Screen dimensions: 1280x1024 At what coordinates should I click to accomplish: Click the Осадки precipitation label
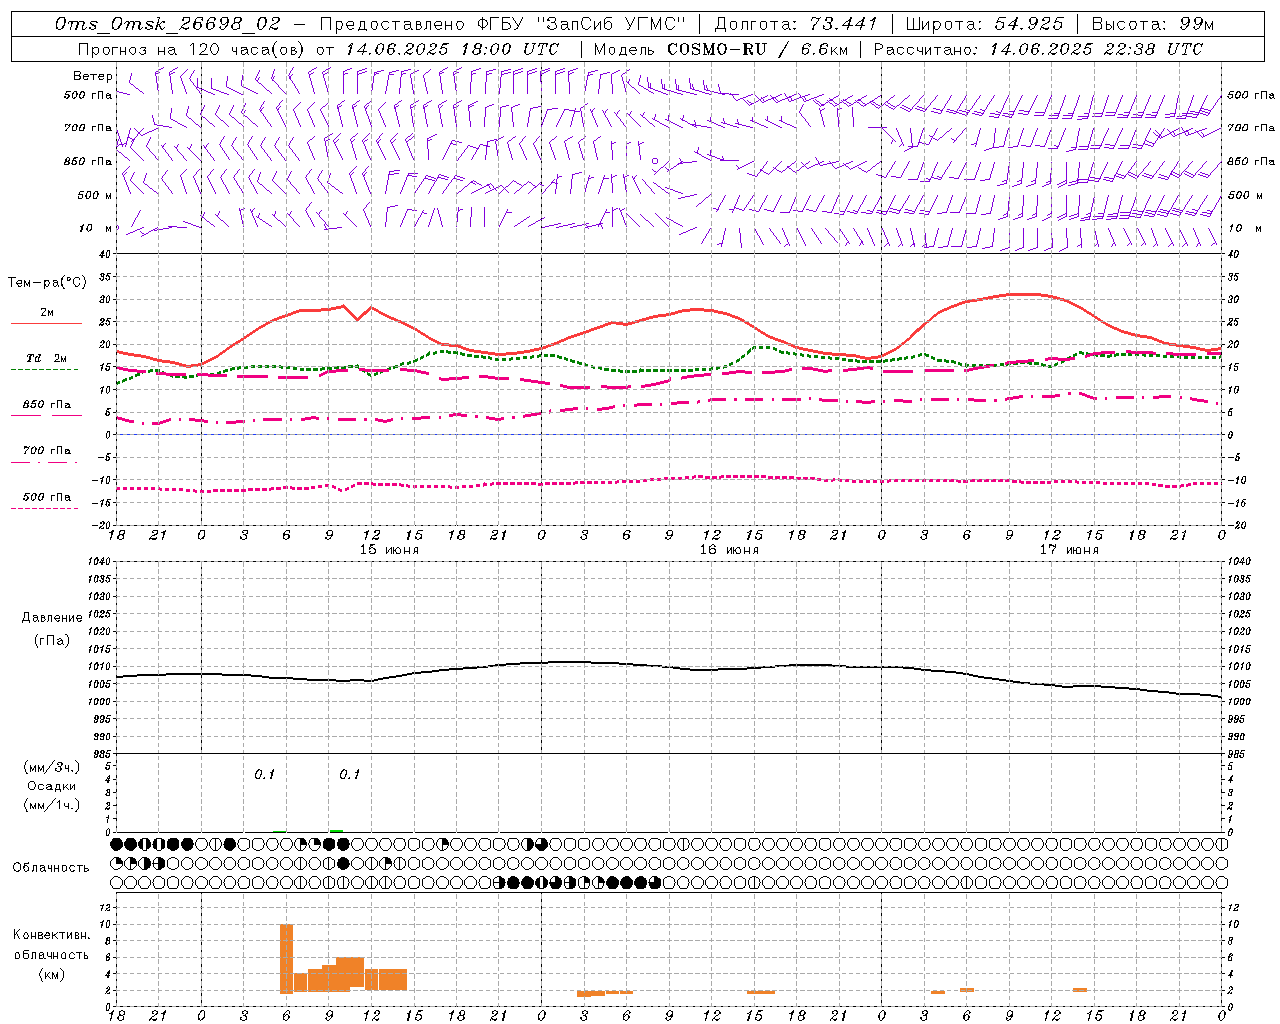pyautogui.click(x=52, y=786)
